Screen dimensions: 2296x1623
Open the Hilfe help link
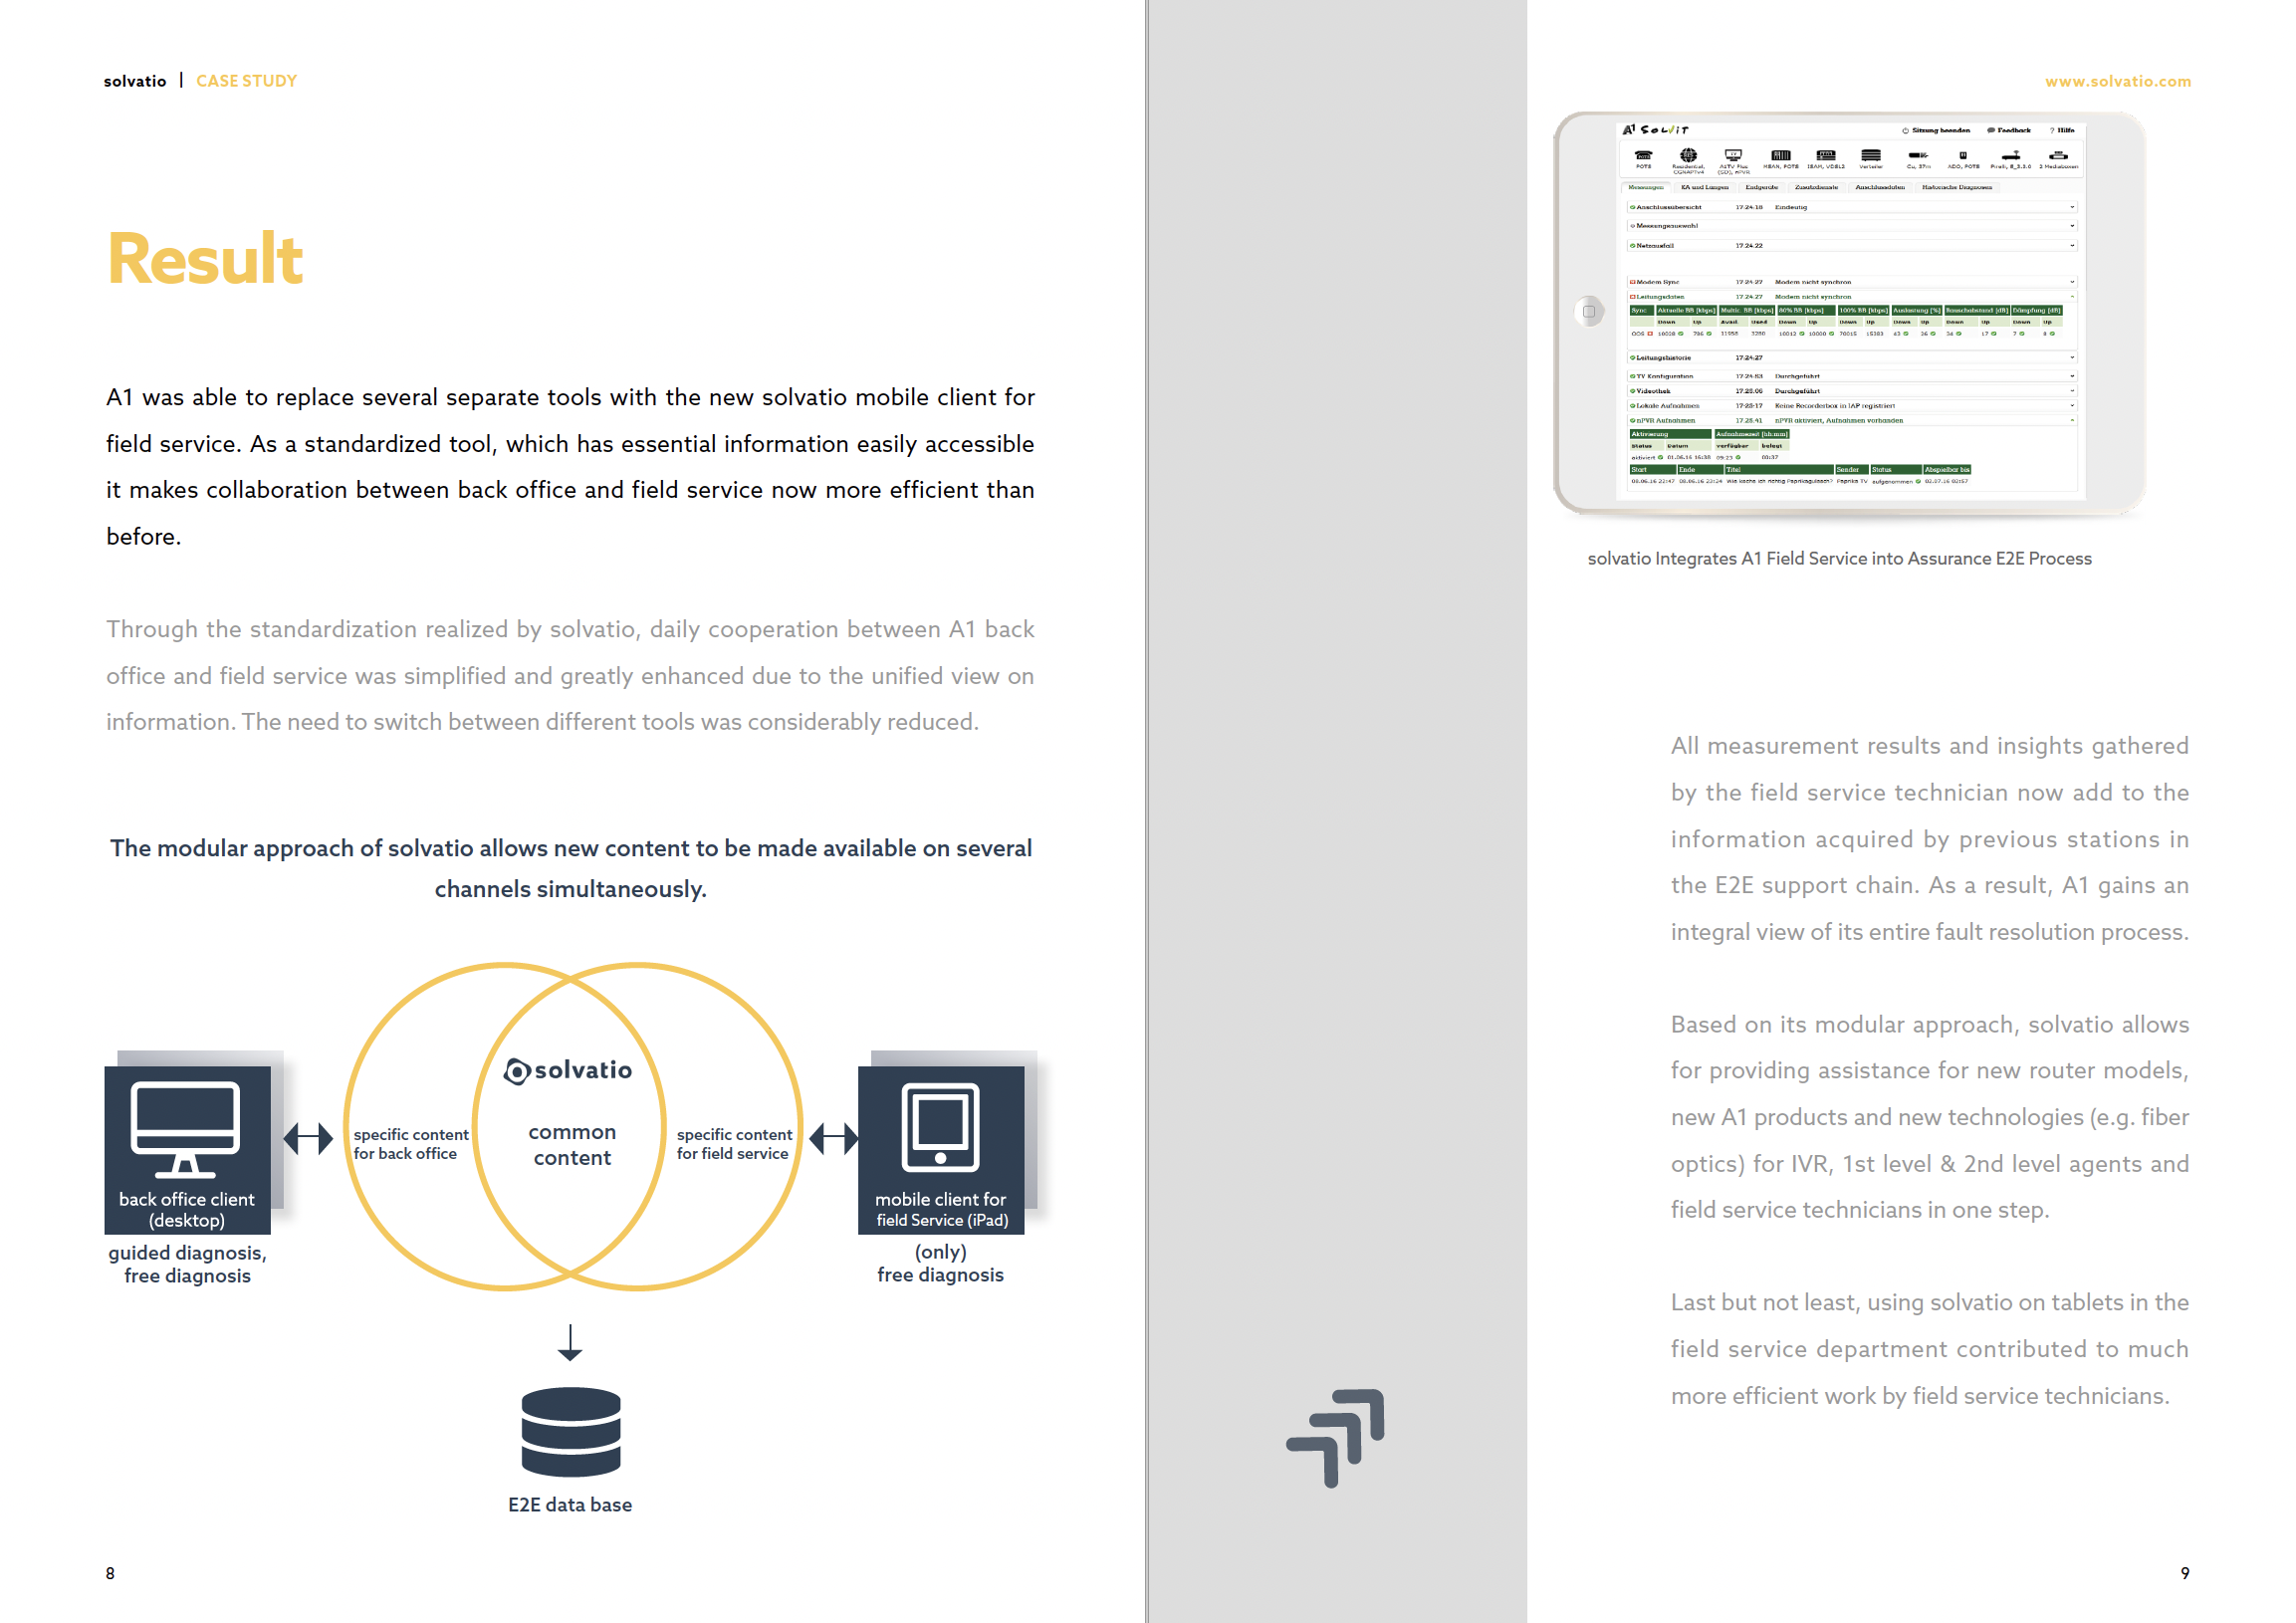pyautogui.click(x=2062, y=130)
